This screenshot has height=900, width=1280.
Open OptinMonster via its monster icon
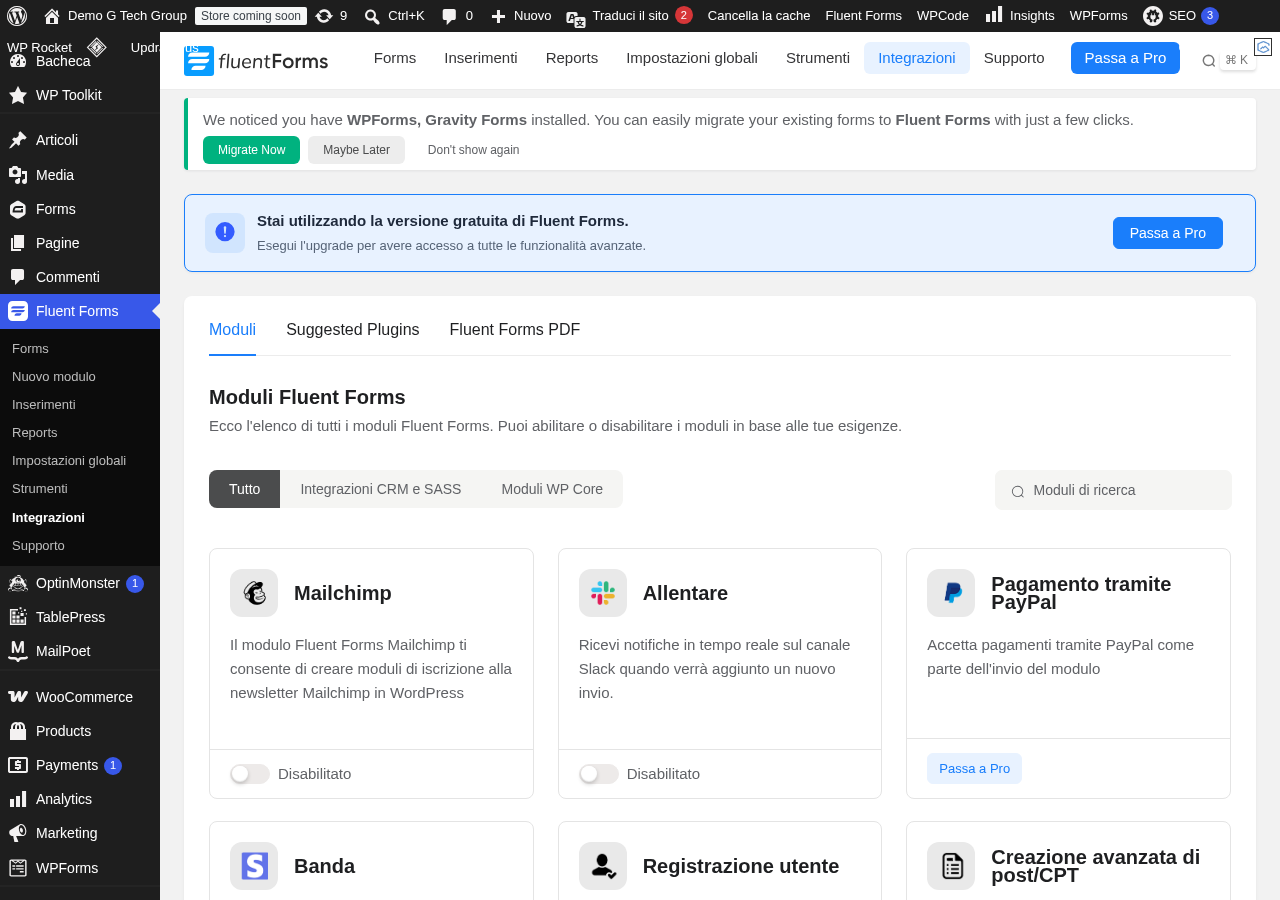tap(18, 583)
